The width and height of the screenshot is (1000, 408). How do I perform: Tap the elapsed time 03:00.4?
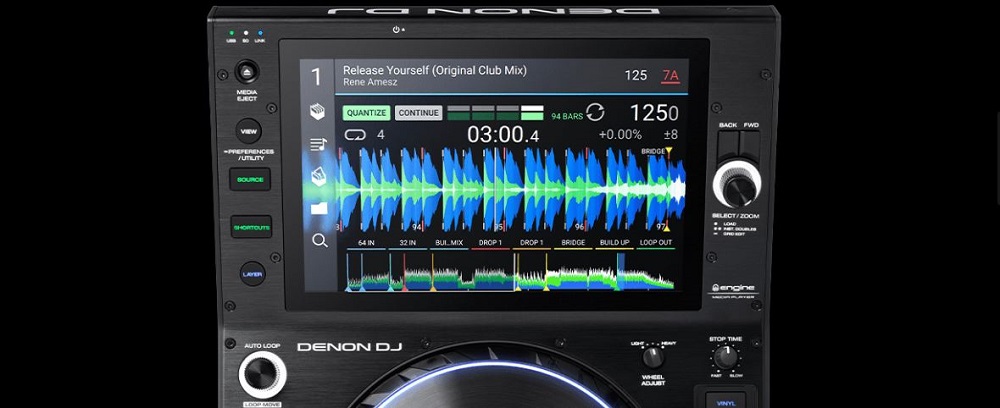(x=503, y=135)
